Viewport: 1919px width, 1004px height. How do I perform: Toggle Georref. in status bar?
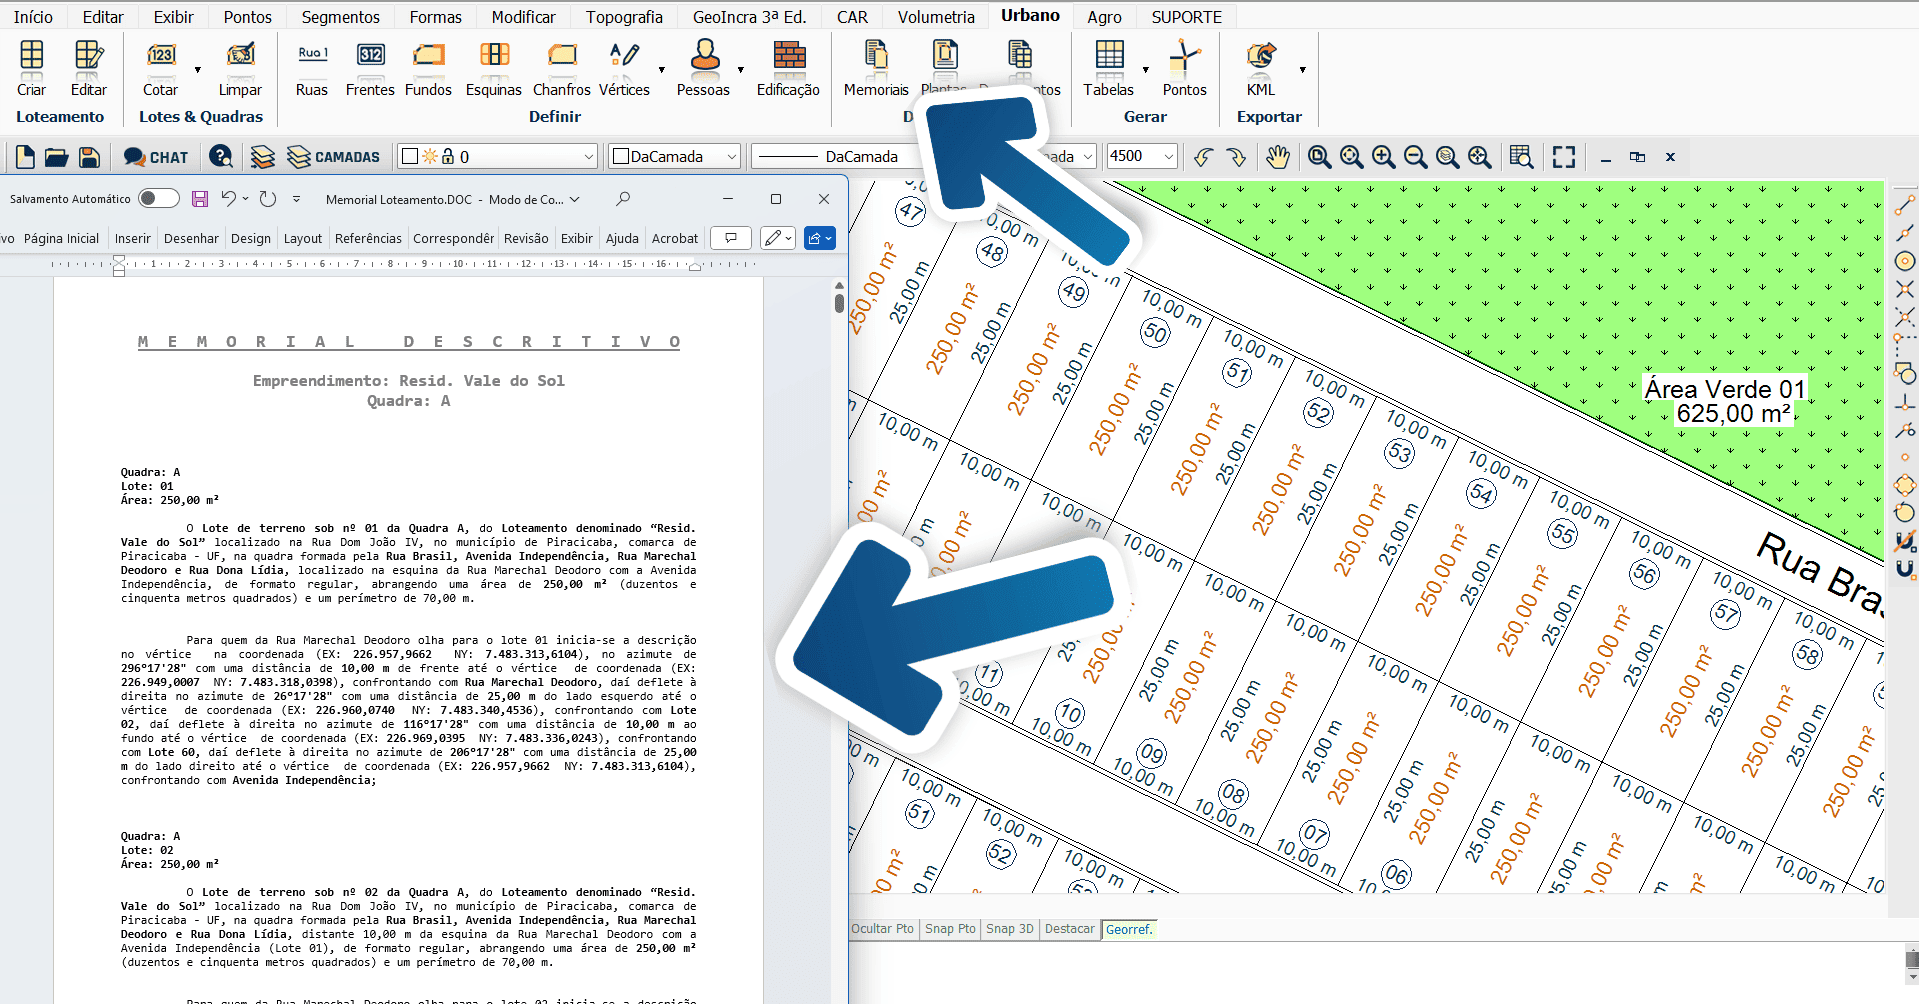[x=1129, y=929]
